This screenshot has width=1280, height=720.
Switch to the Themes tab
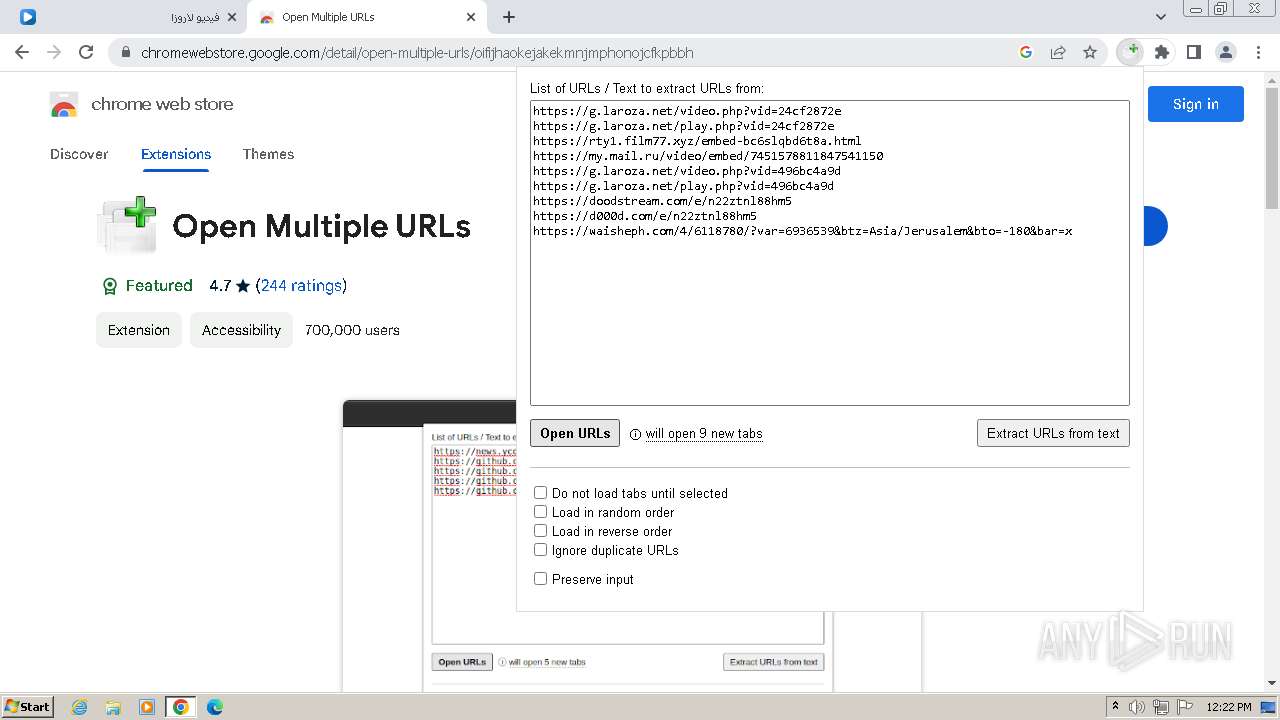(x=268, y=154)
